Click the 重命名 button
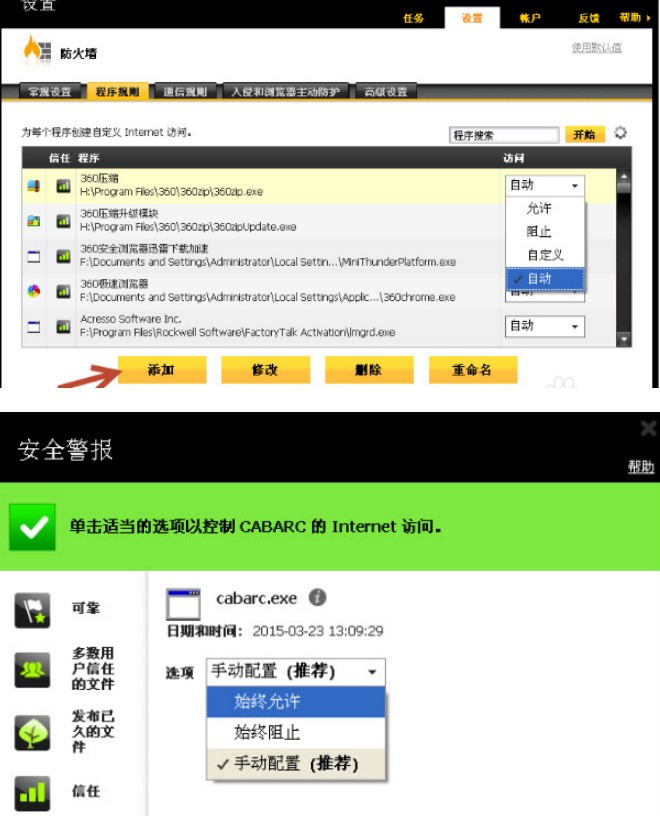Viewport: 660px width, 816px height. [x=473, y=370]
